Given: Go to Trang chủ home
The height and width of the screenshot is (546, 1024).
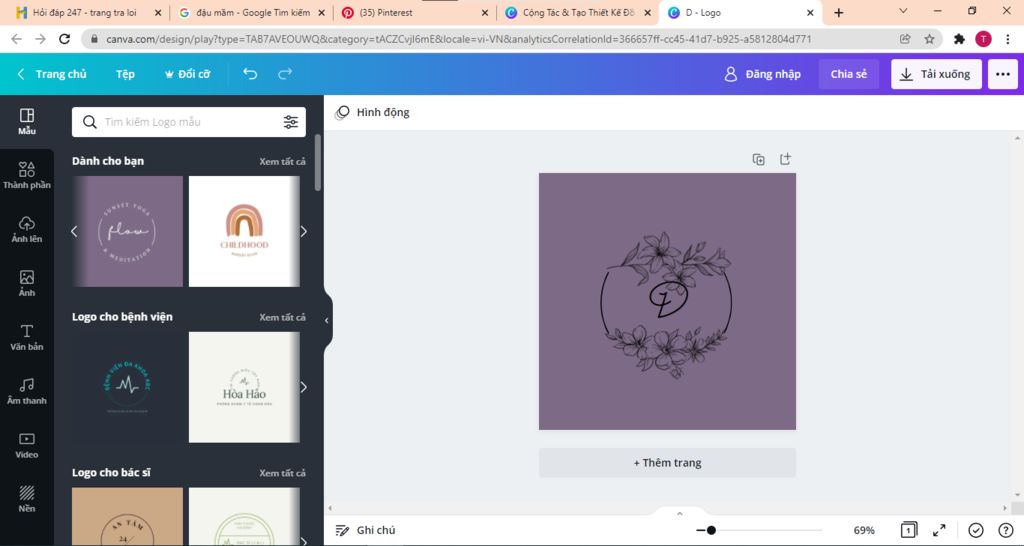Looking at the screenshot, I should (52, 74).
